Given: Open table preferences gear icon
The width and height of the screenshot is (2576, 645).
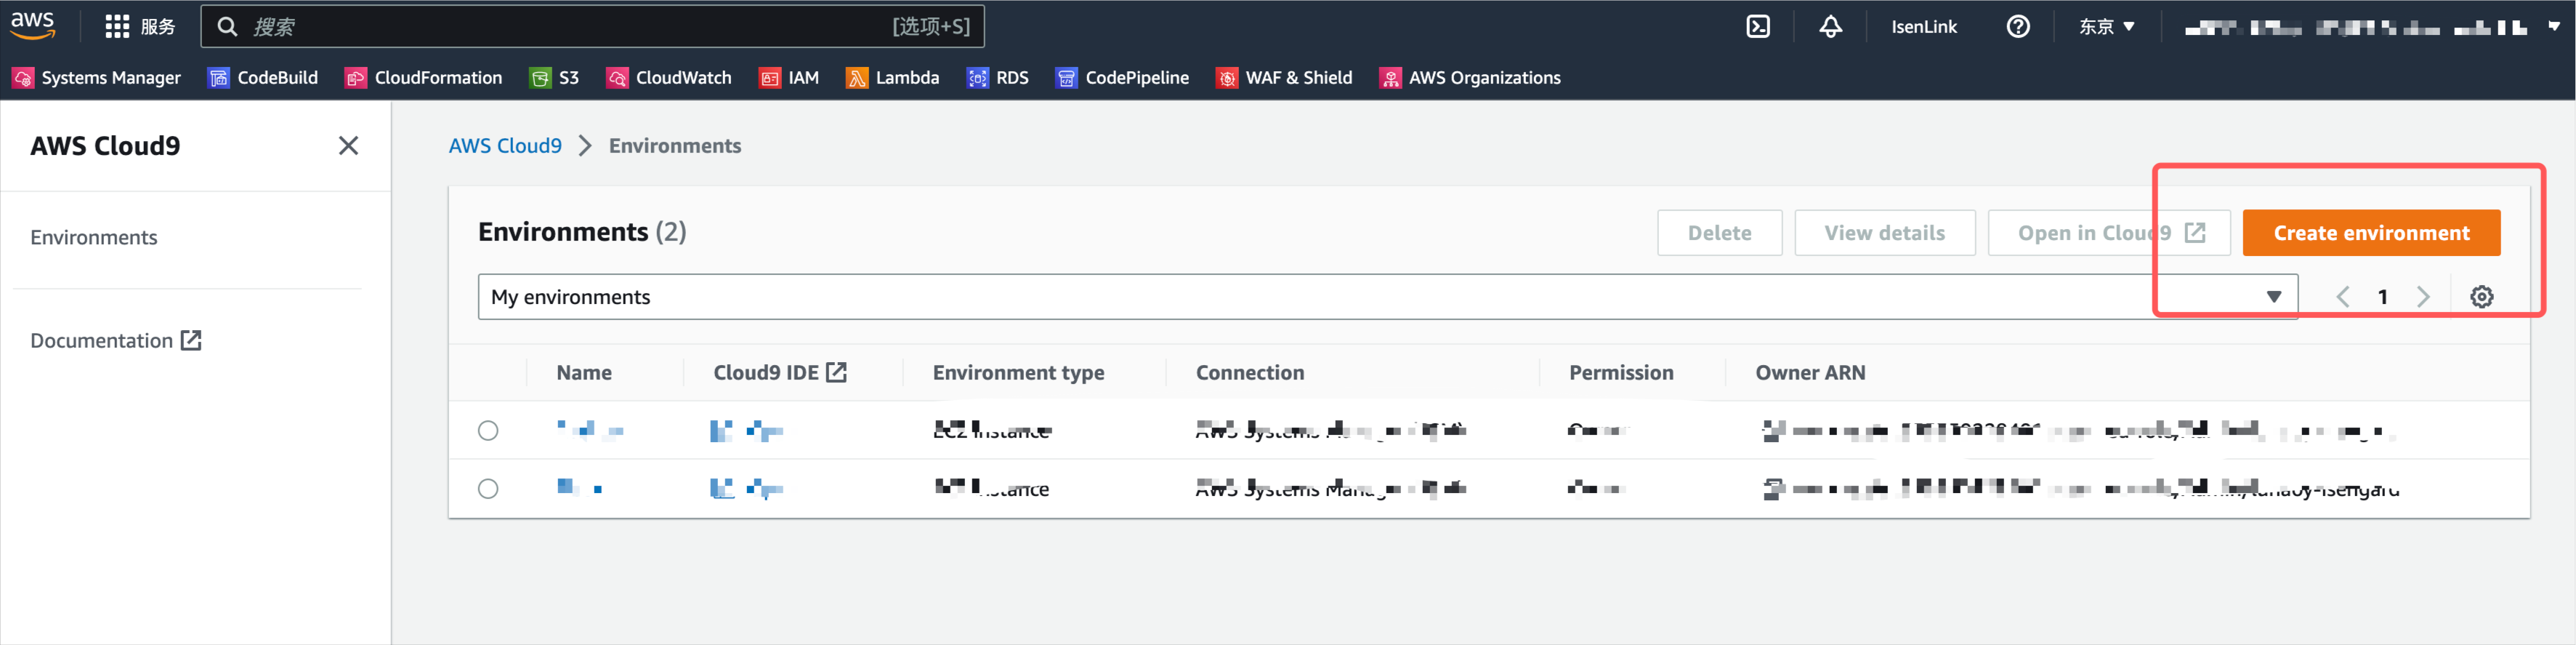Looking at the screenshot, I should pyautogui.click(x=2481, y=297).
